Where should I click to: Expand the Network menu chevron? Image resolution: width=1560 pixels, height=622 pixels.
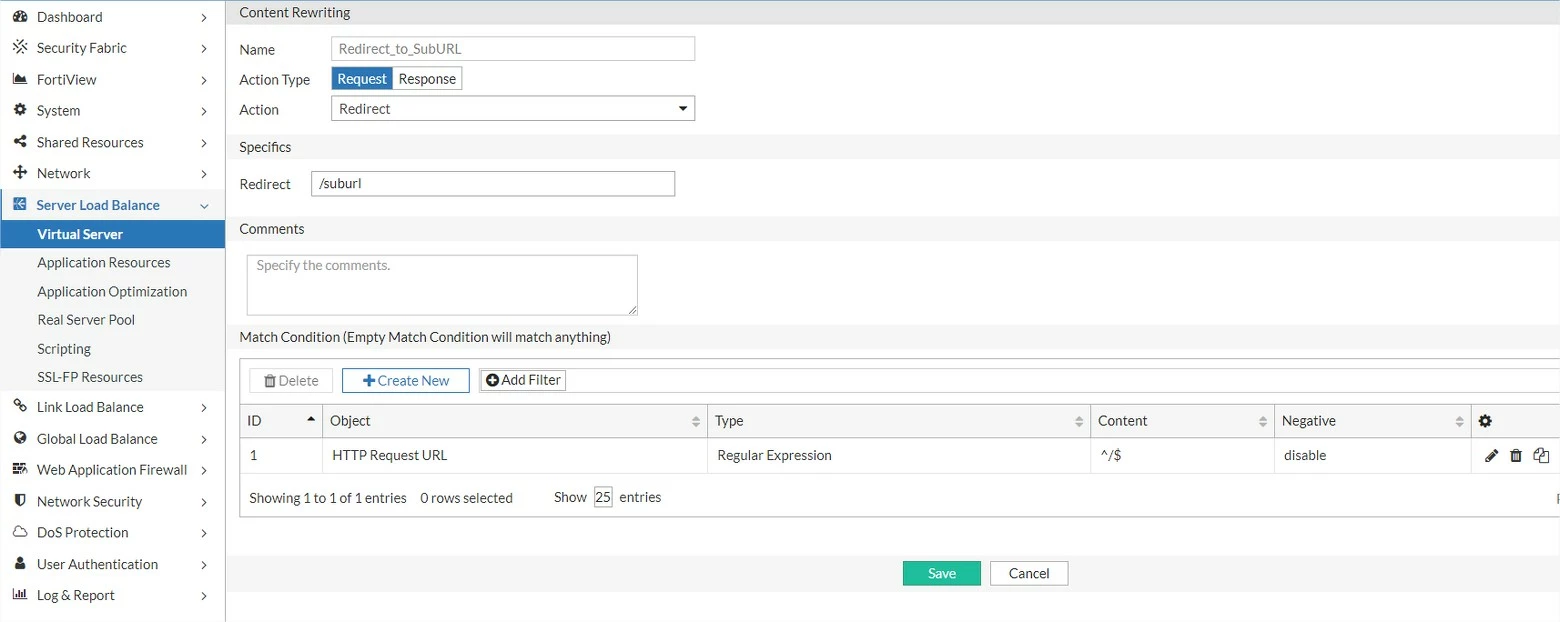tap(204, 174)
